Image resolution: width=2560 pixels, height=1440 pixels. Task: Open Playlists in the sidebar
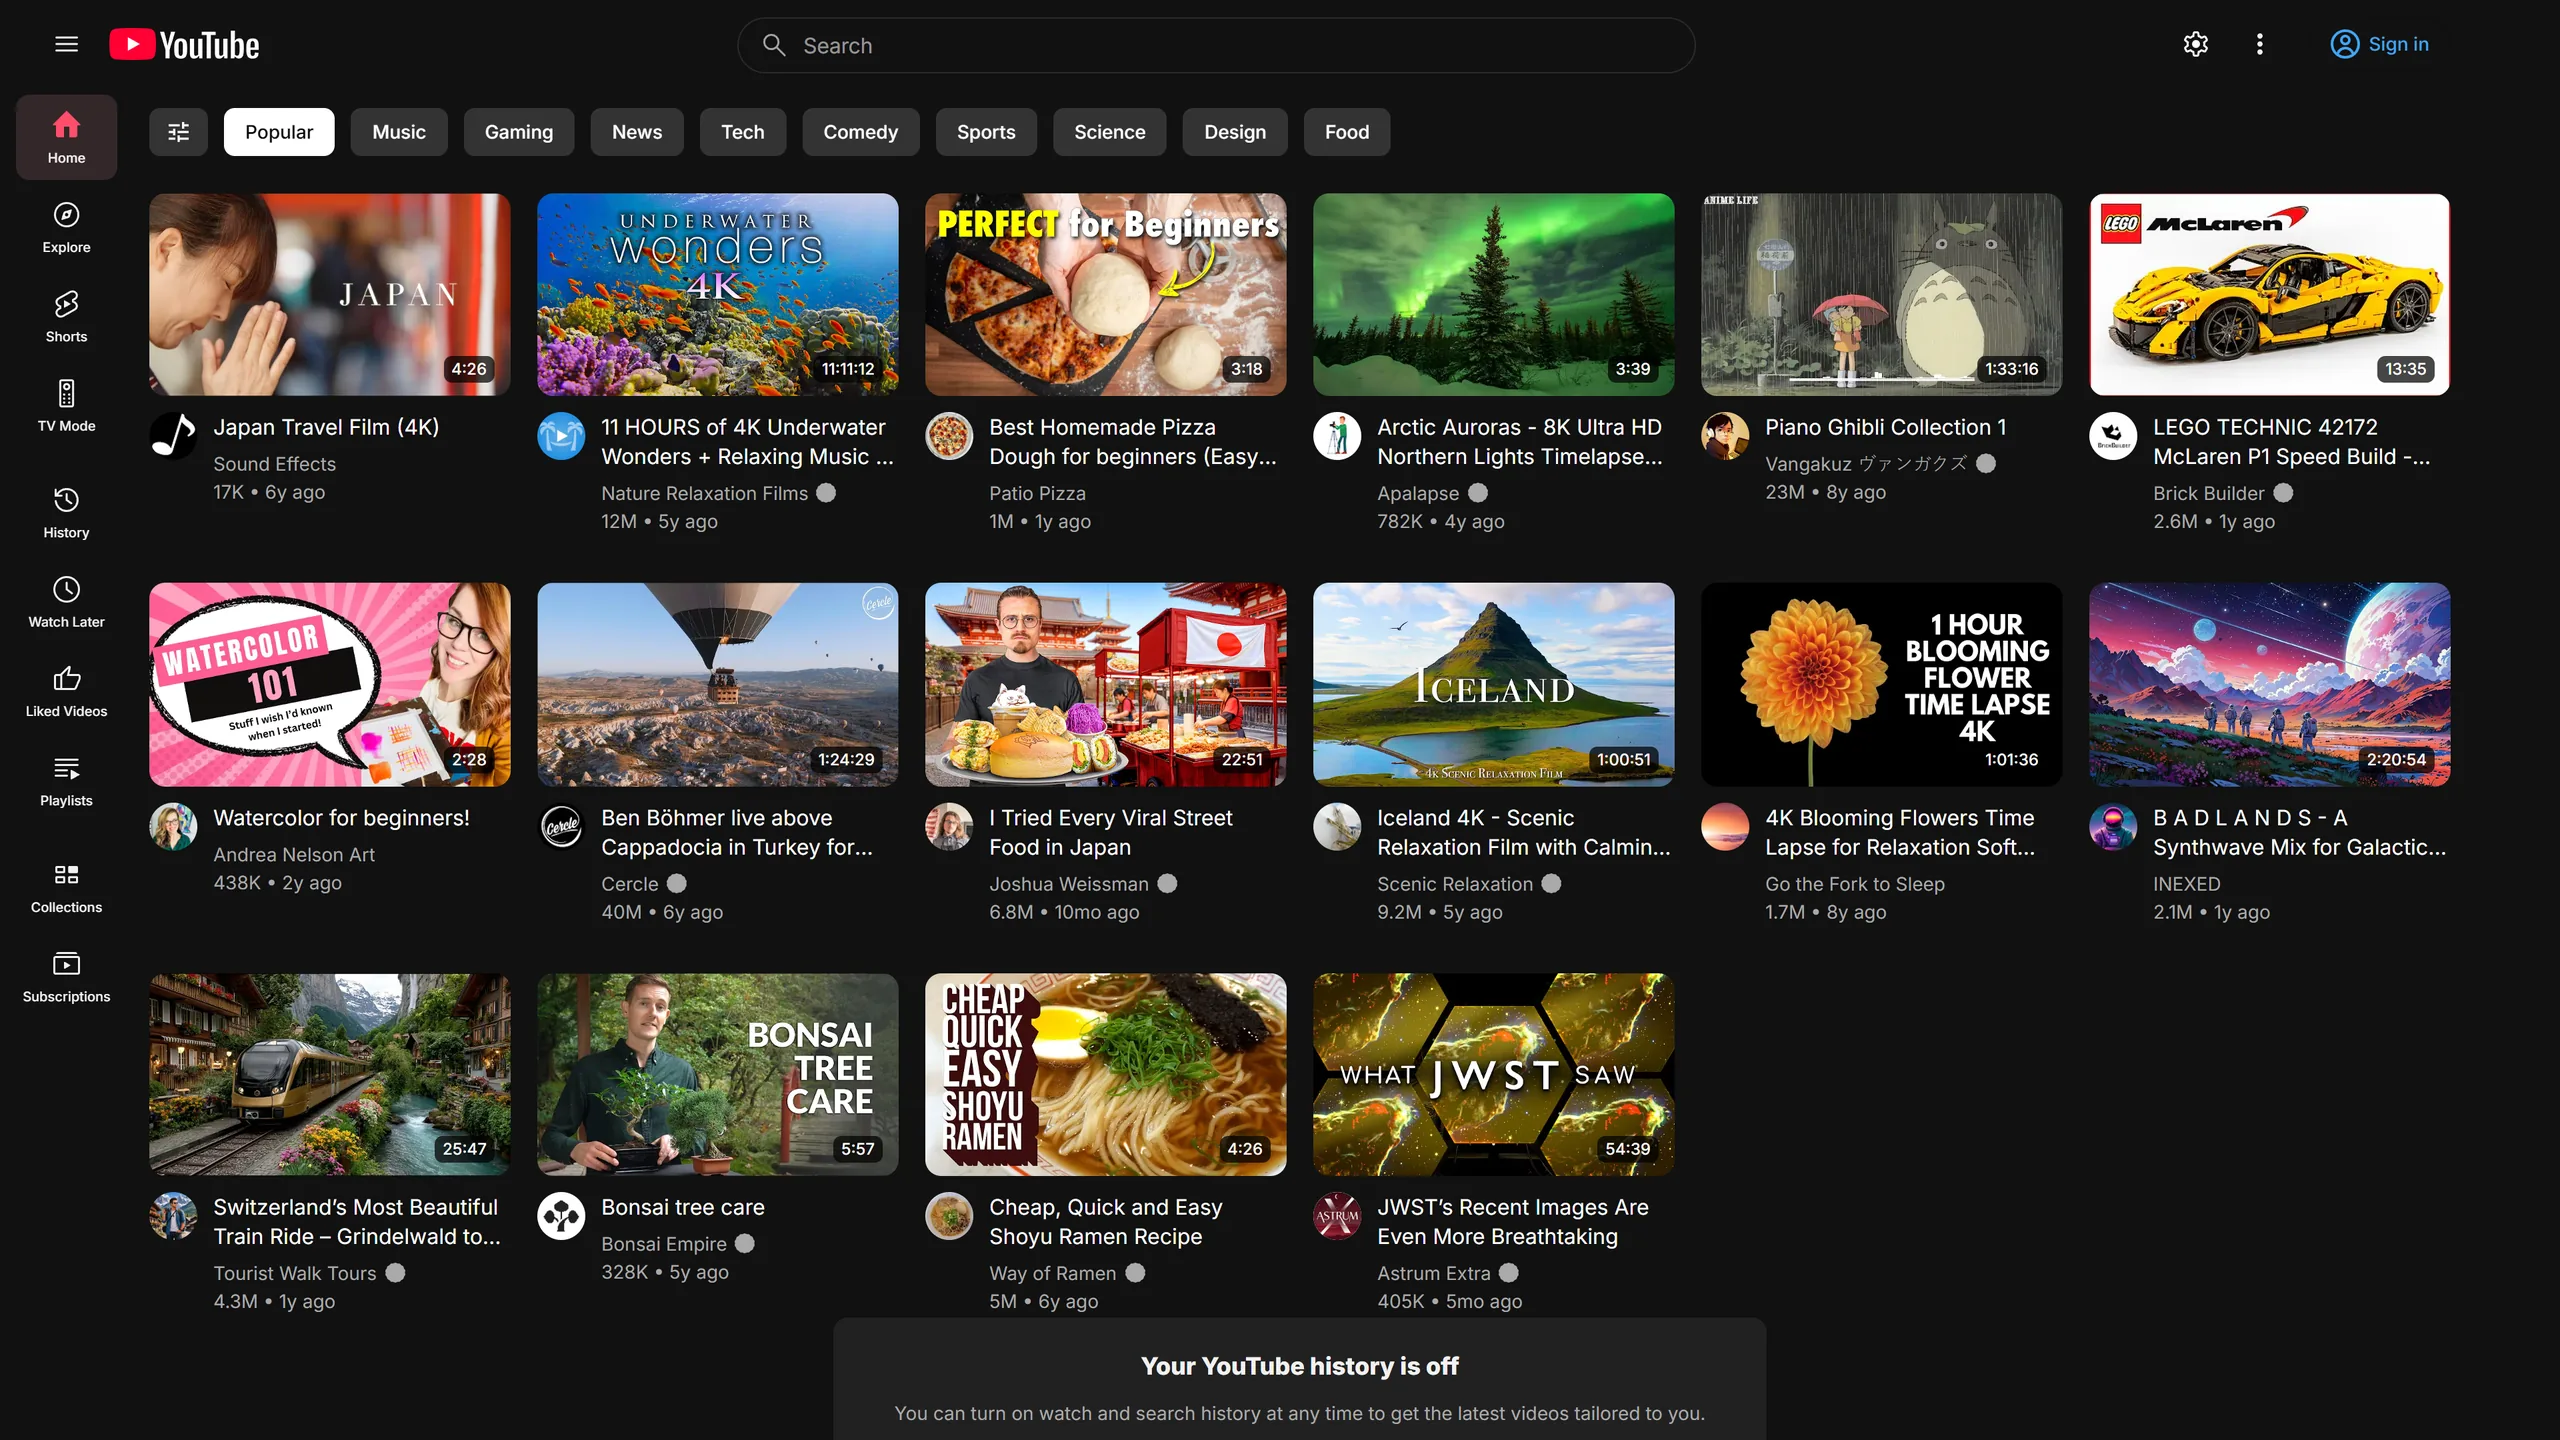click(66, 780)
